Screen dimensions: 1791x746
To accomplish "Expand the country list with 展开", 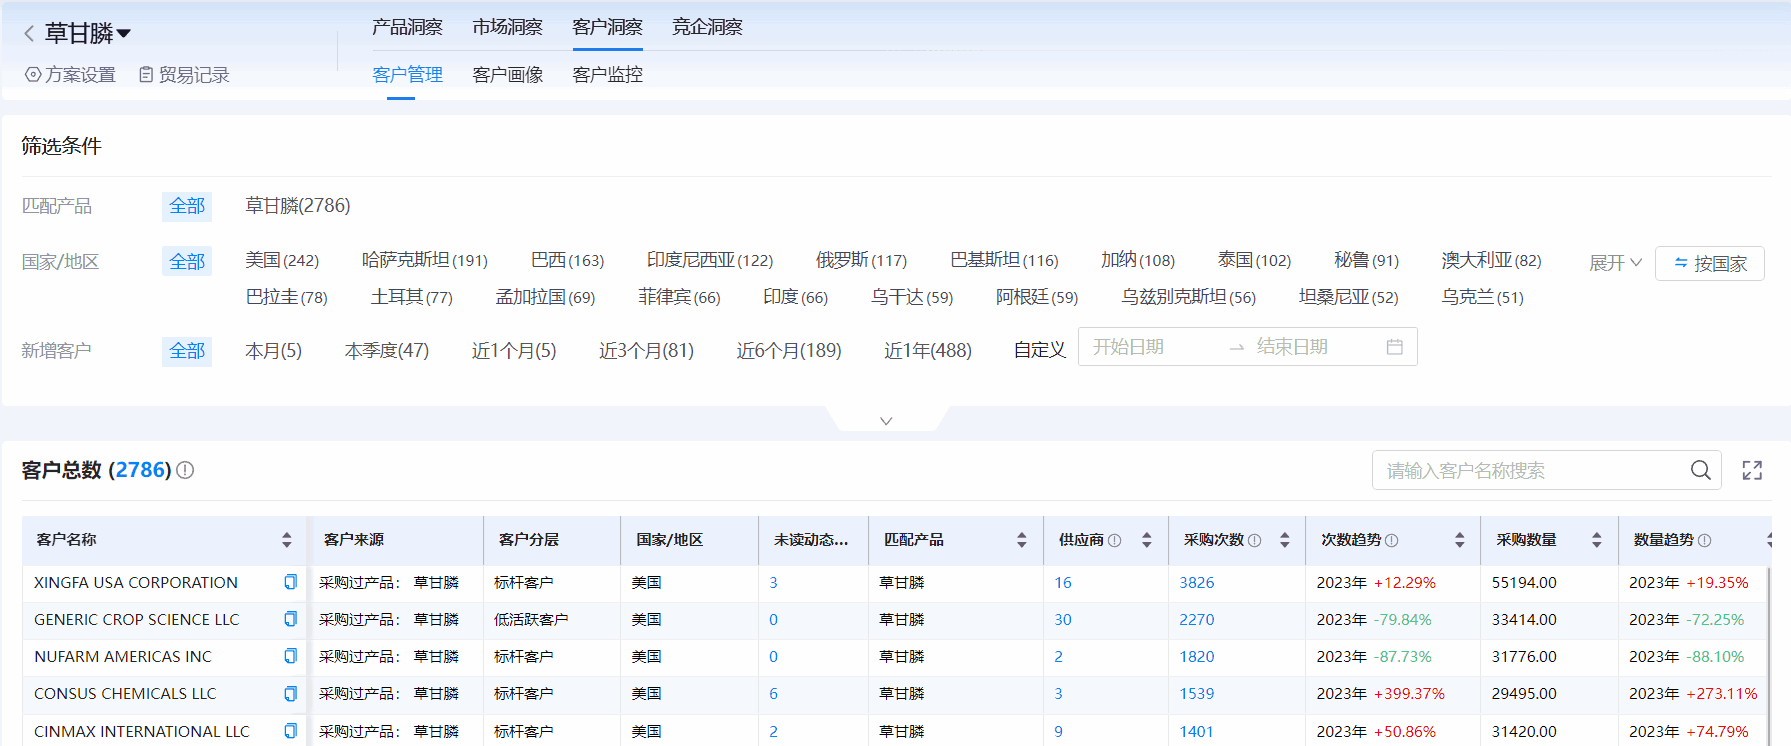I will (x=1615, y=263).
